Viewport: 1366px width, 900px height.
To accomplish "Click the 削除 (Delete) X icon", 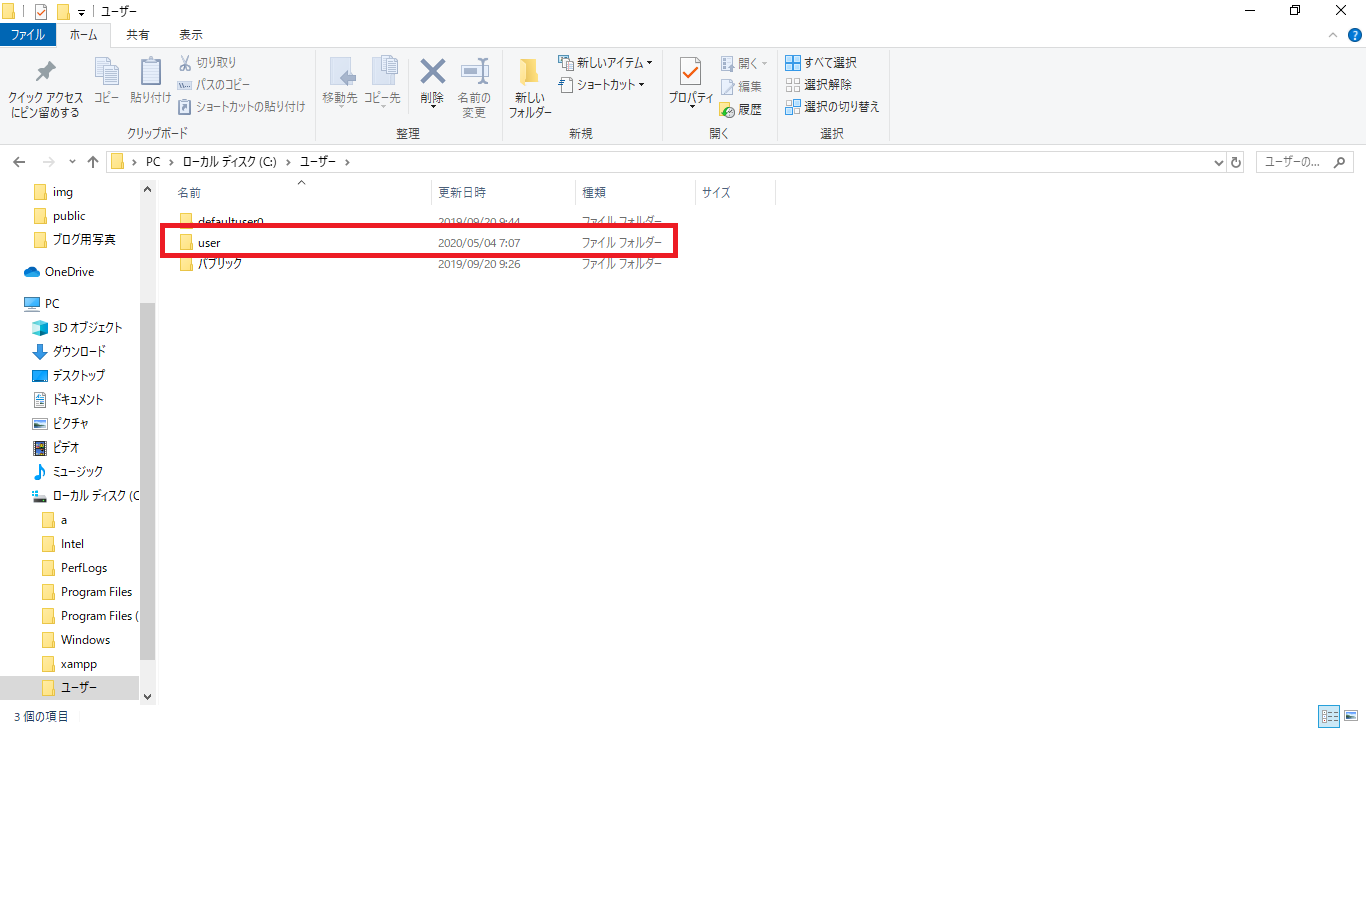I will (x=432, y=72).
